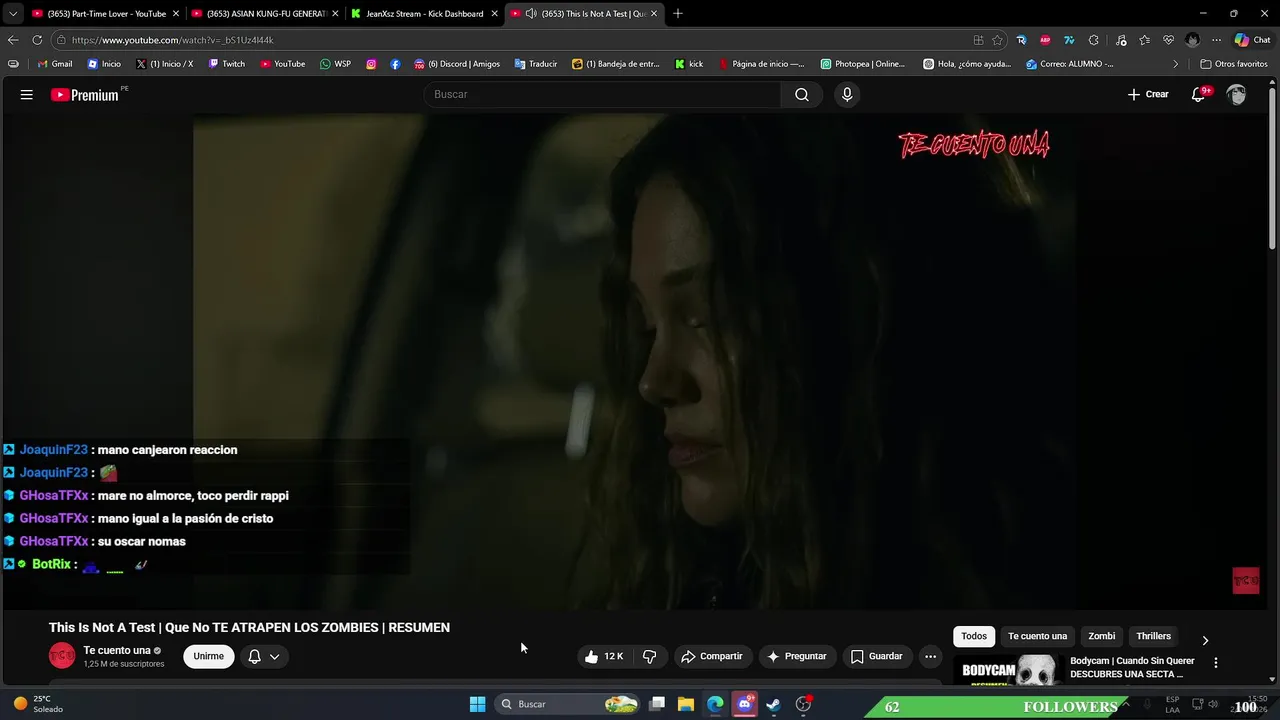Screen dimensions: 1280x720
Task: Open browser tab list dropdown arrow
Action: pyautogui.click(x=13, y=14)
